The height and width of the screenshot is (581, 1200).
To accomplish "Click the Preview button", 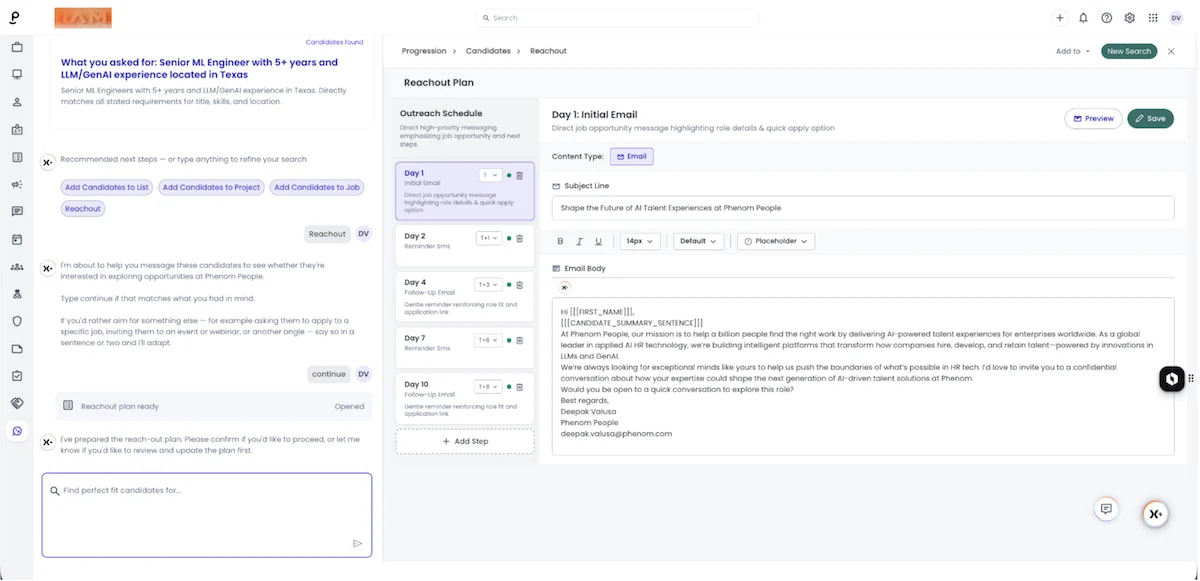I will (x=1093, y=118).
